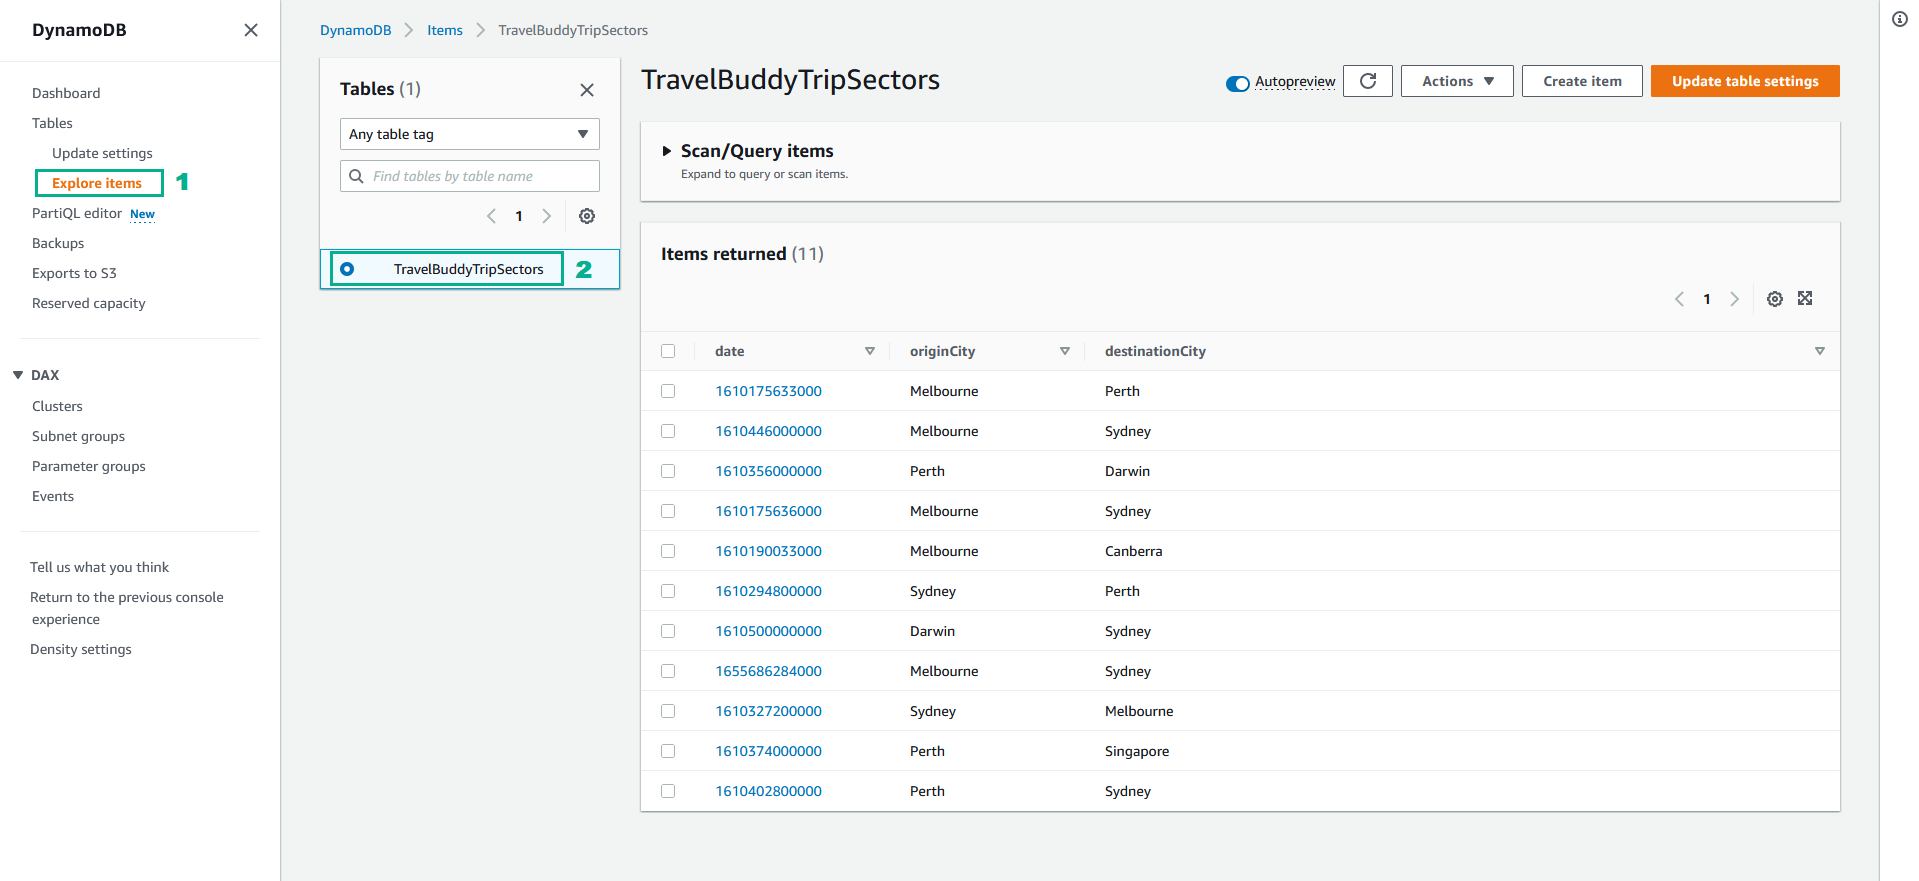Image resolution: width=1919 pixels, height=881 pixels.
Task: Open the Any table tag dropdown
Action: [469, 134]
